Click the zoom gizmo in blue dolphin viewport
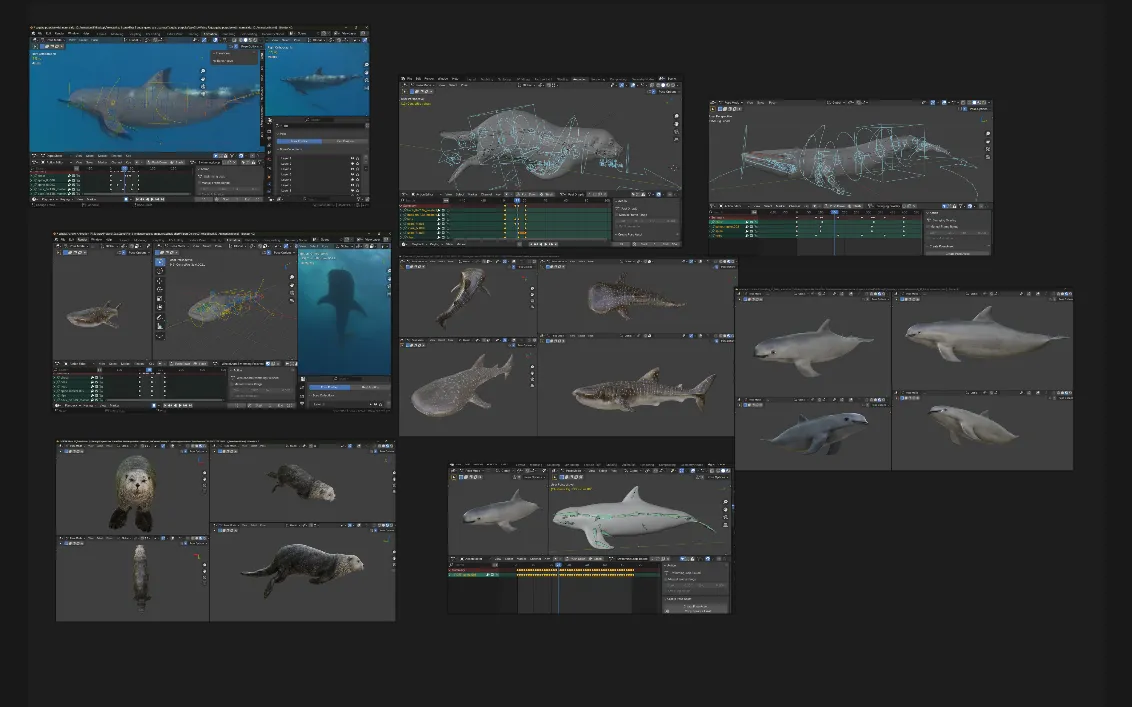This screenshot has height=707, width=1132. tap(203, 70)
